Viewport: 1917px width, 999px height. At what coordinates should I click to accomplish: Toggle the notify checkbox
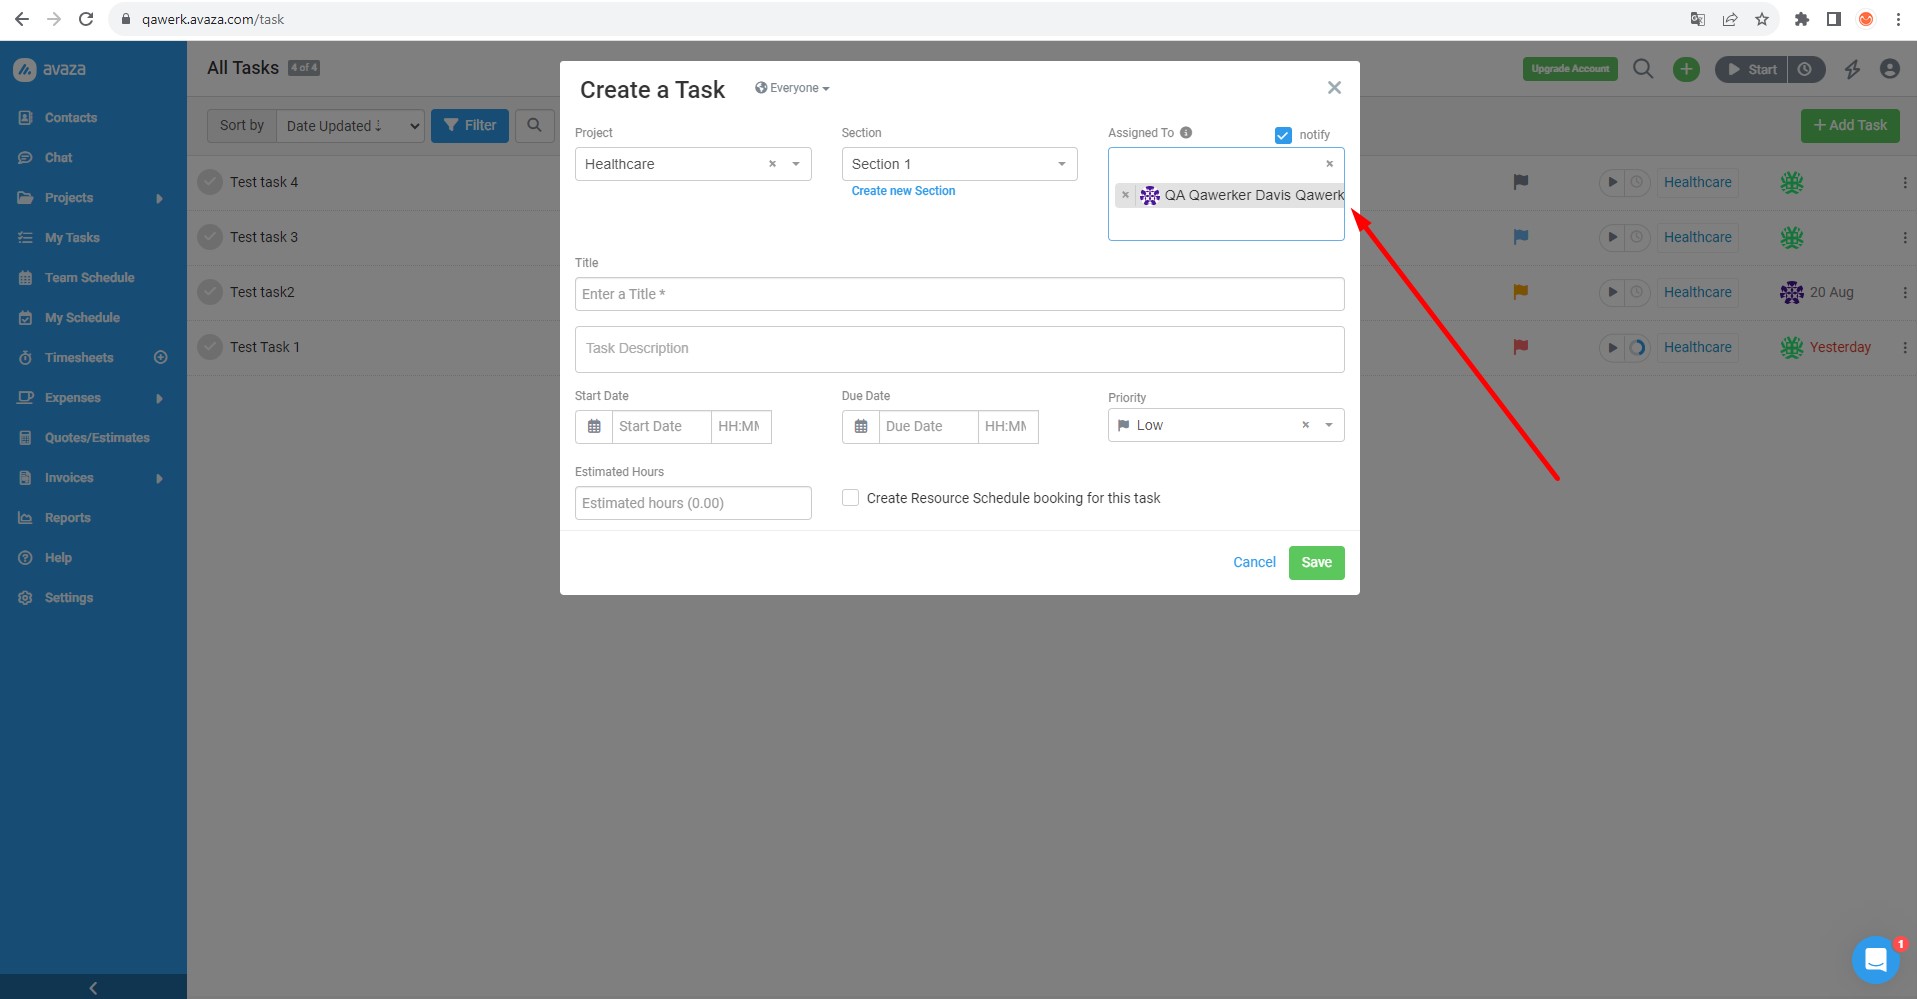1283,135
